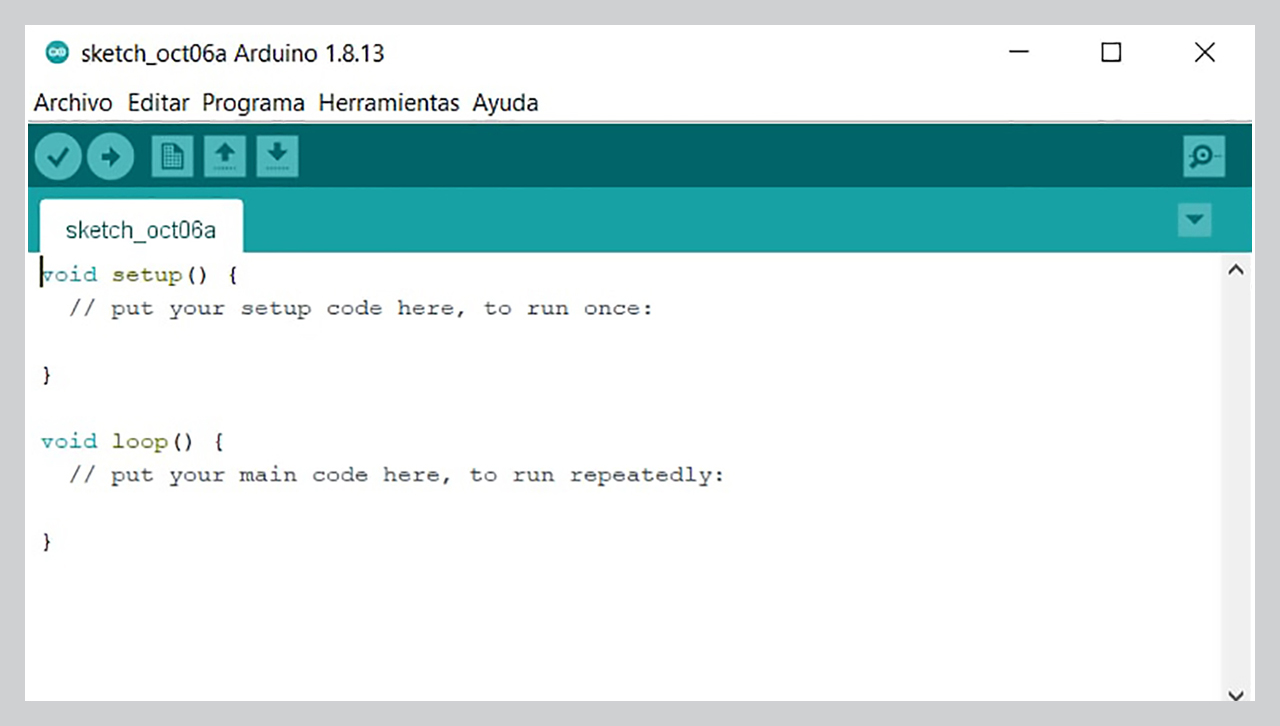
Task: Click the 'void setup() {' line
Action: 139,275
